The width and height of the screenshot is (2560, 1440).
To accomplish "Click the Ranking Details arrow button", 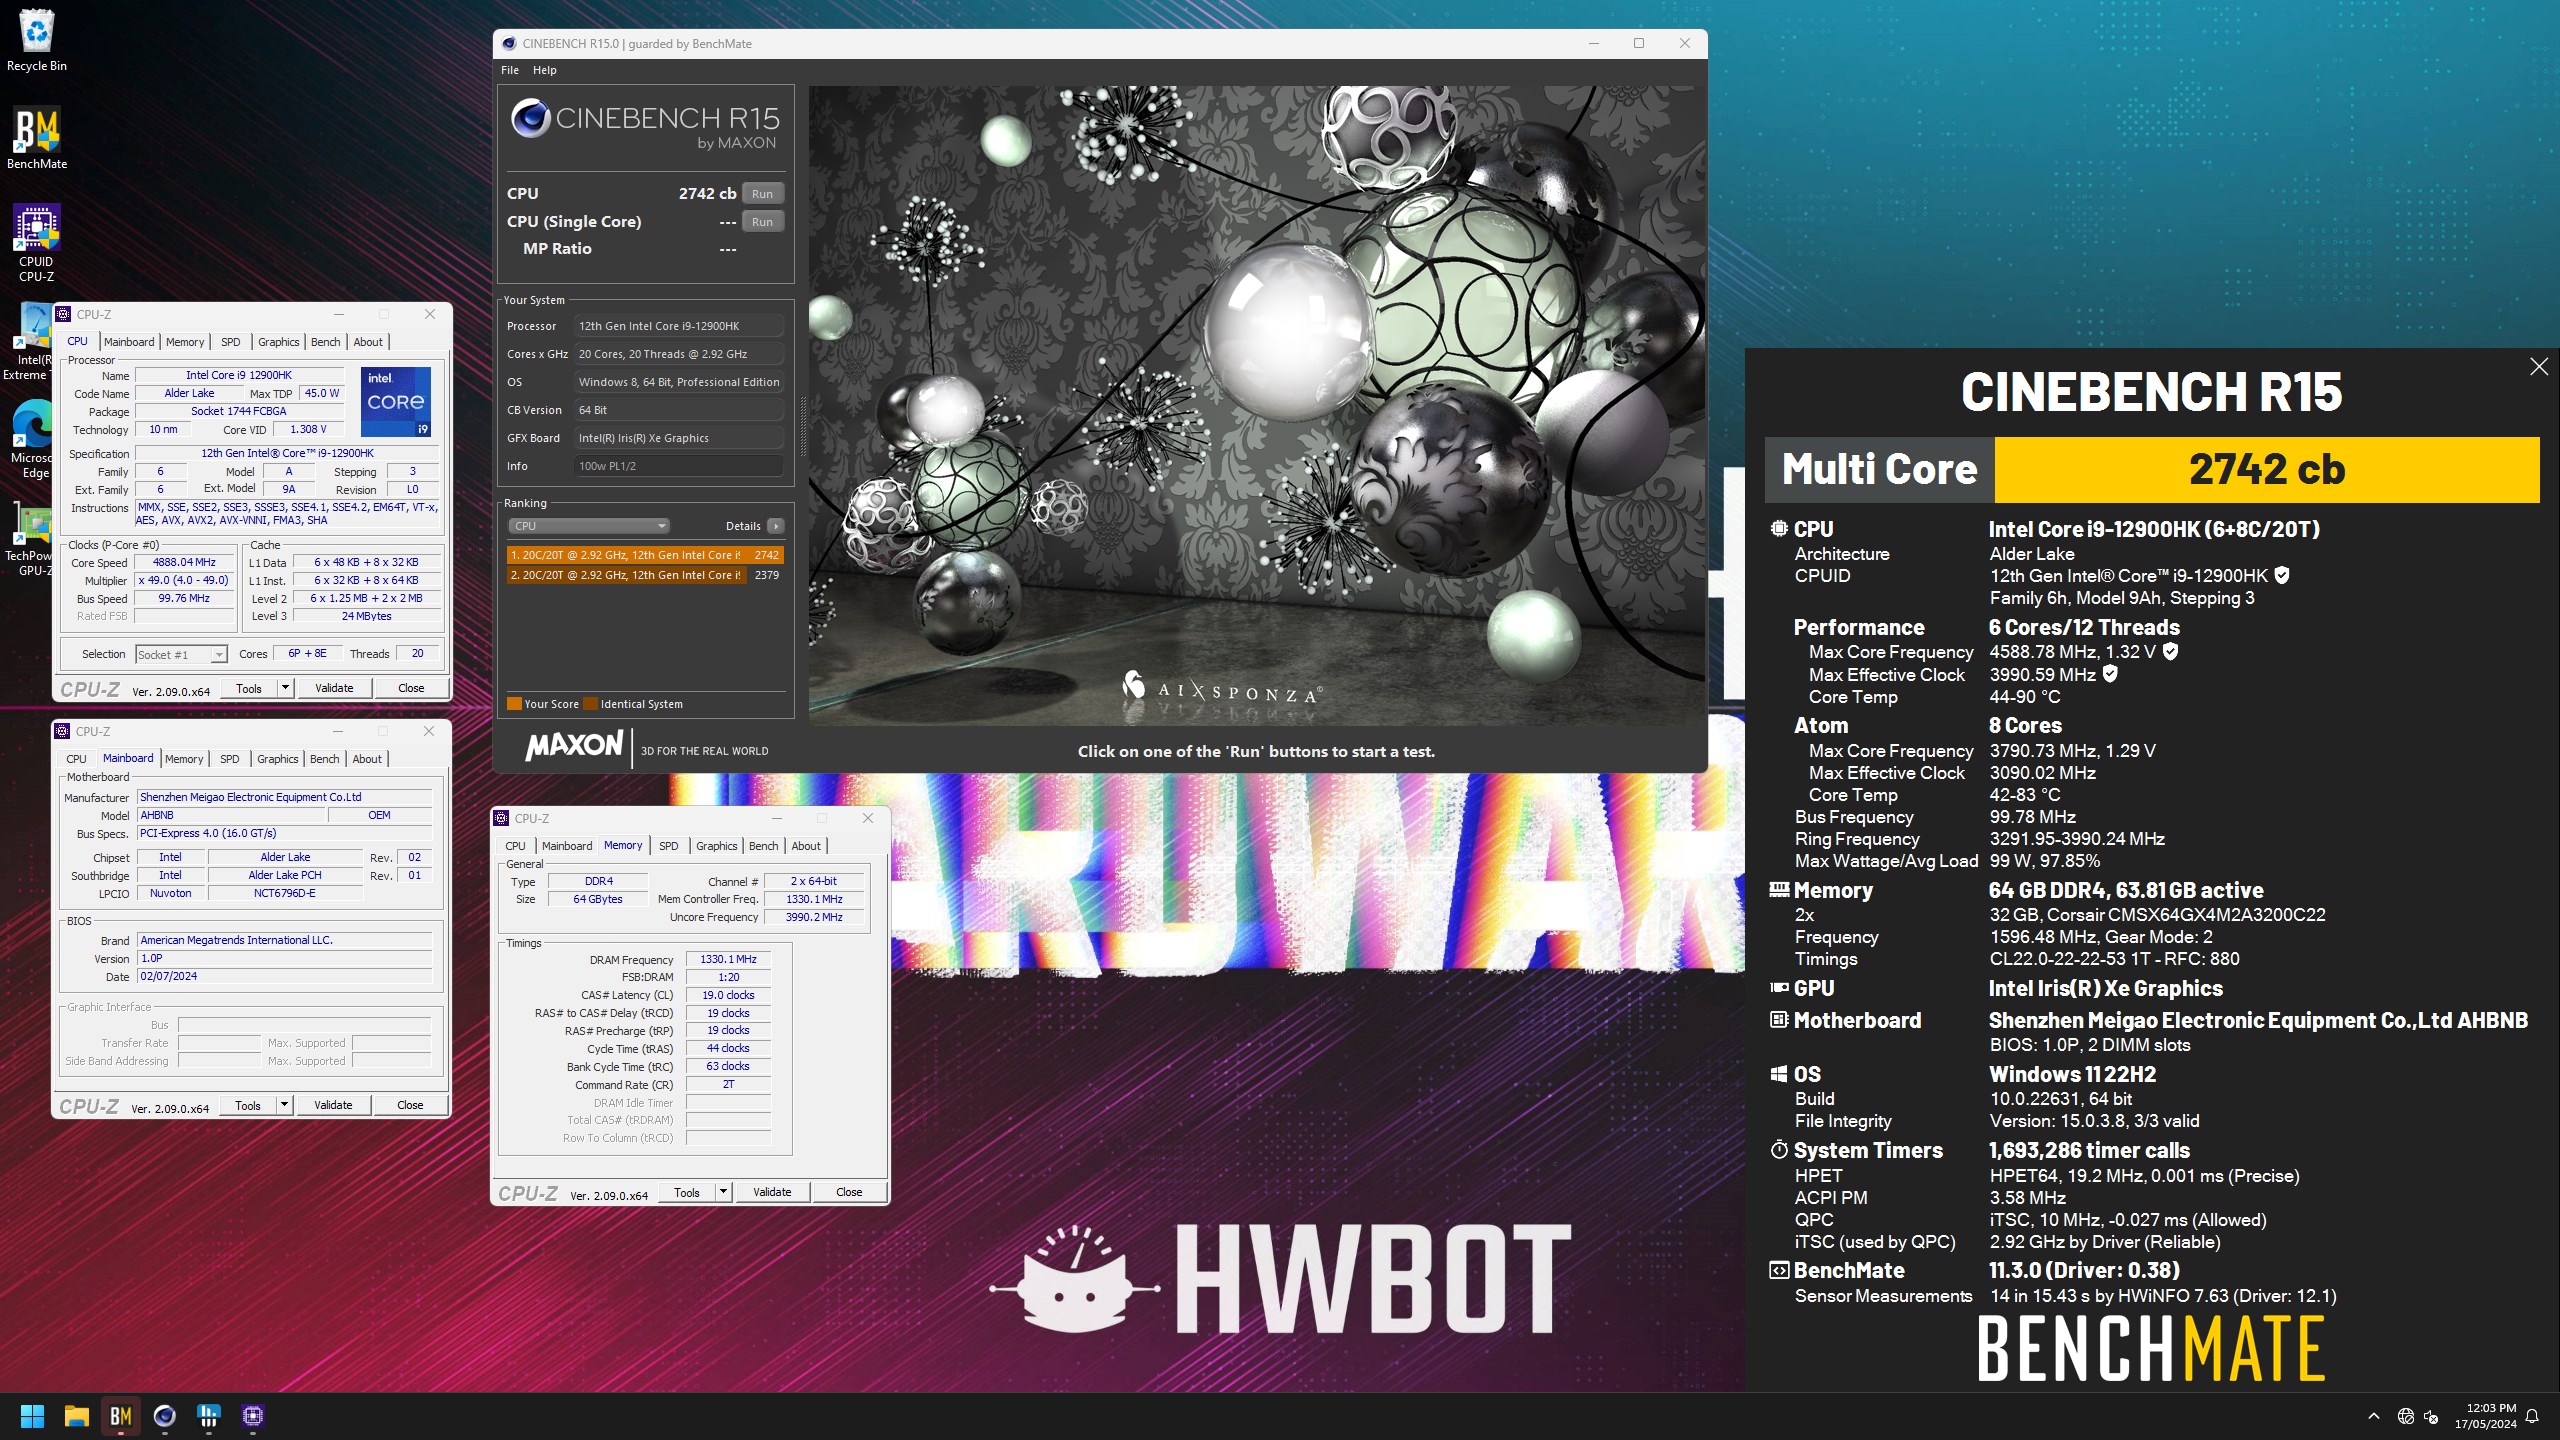I will click(x=776, y=526).
